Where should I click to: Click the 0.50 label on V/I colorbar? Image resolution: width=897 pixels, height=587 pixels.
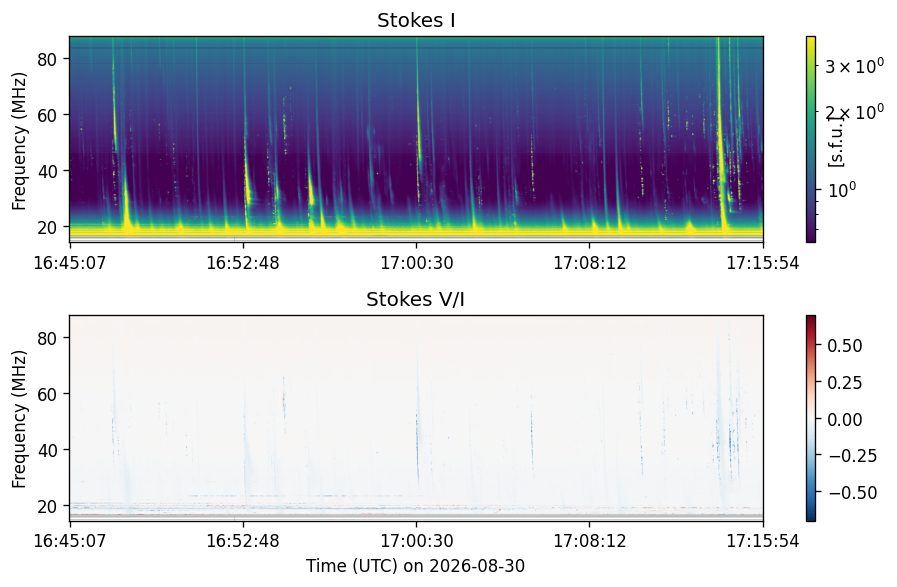(844, 346)
